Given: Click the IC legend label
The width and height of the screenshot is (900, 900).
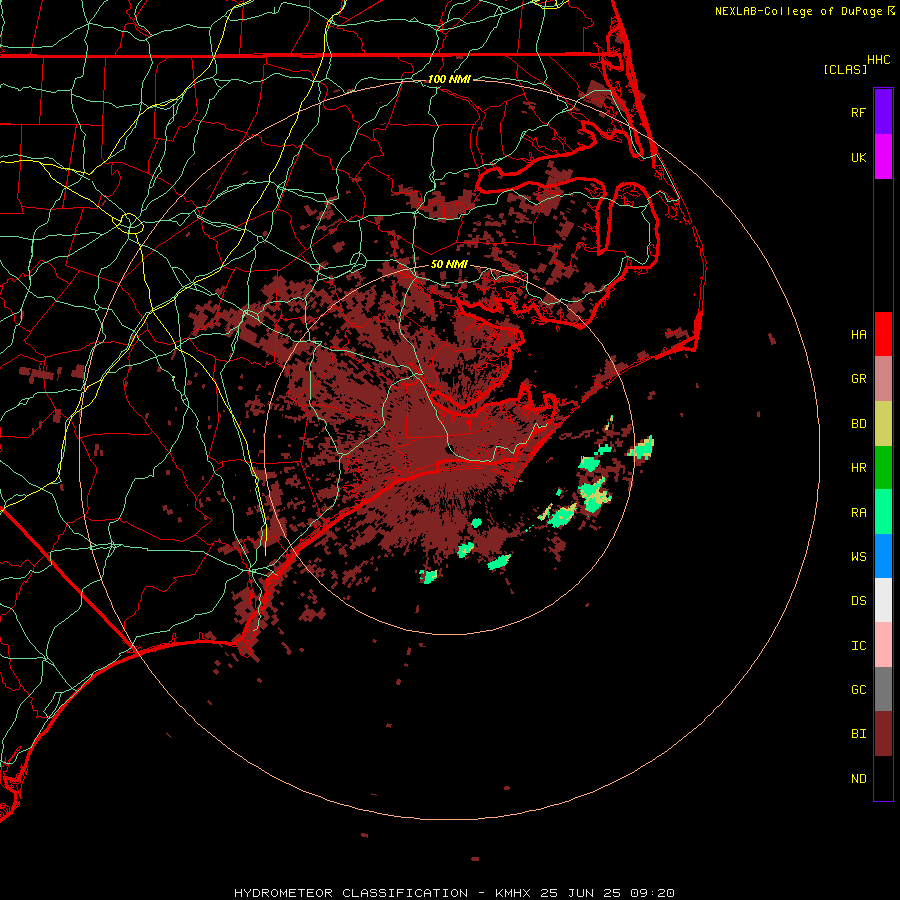Looking at the screenshot, I should 858,645.
